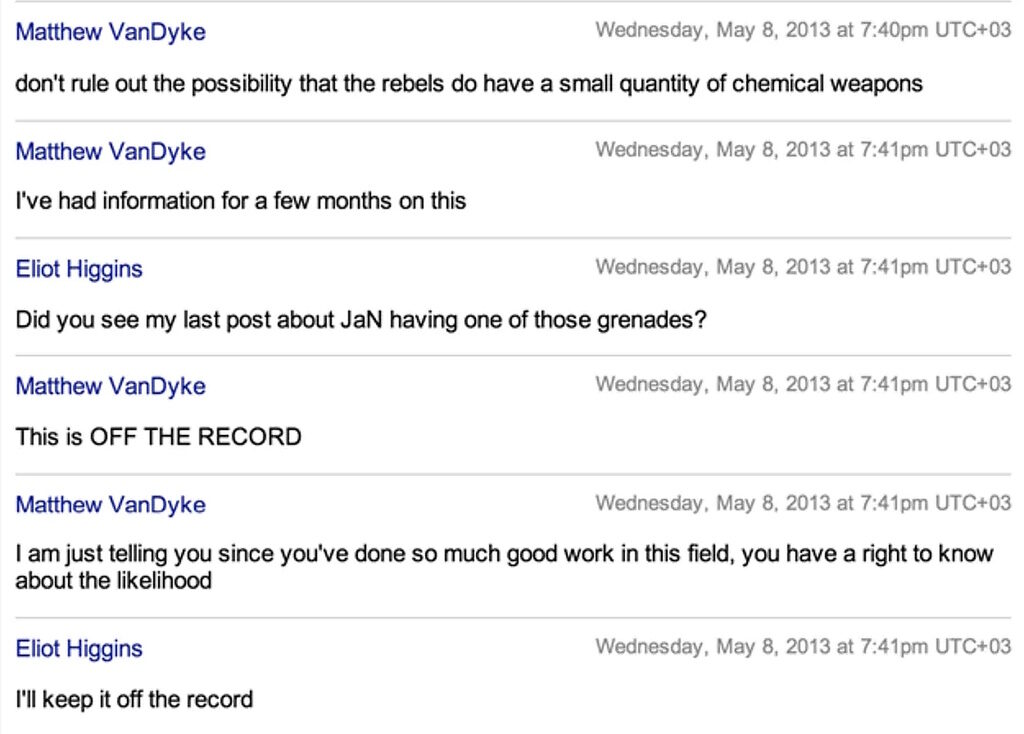The width and height of the screenshot is (1024, 734).
Task: Click the "Did you see my last post" message
Action: [361, 320]
